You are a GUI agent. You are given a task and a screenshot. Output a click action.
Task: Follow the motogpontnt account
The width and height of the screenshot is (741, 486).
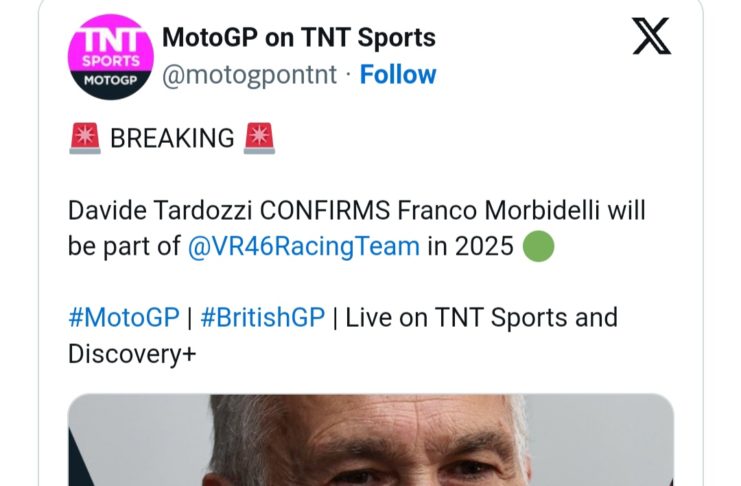point(398,75)
